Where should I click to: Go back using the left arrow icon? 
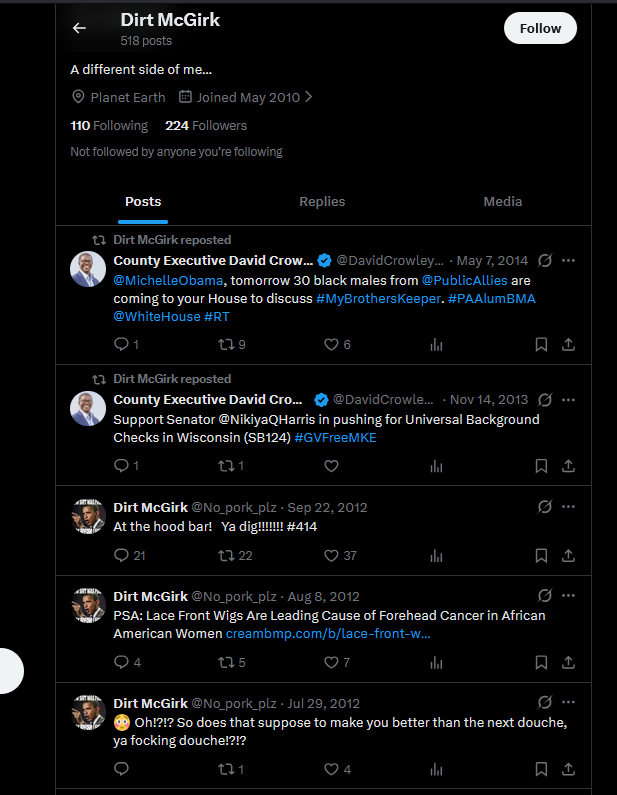(x=79, y=28)
